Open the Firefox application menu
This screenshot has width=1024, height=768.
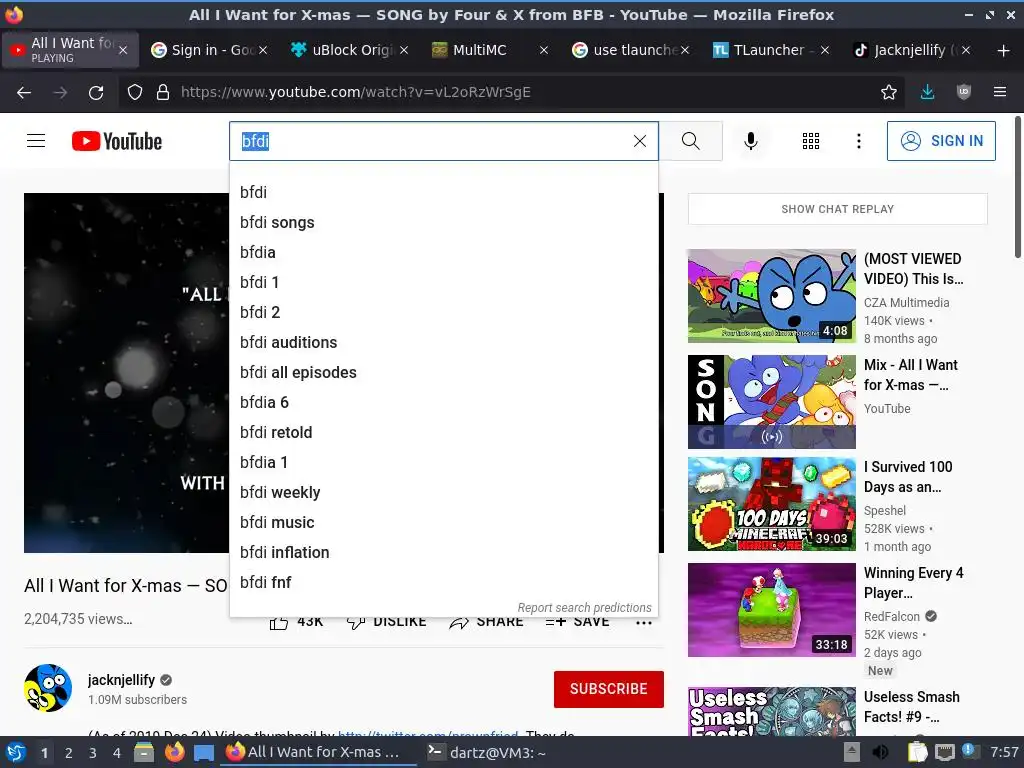[1000, 92]
